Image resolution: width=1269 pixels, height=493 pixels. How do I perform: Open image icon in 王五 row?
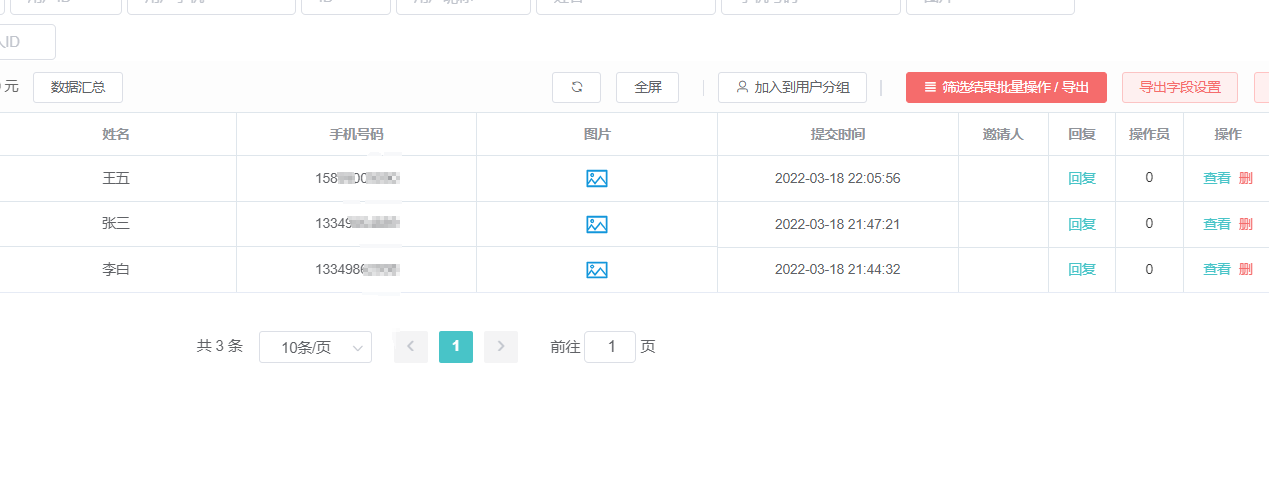pos(597,179)
